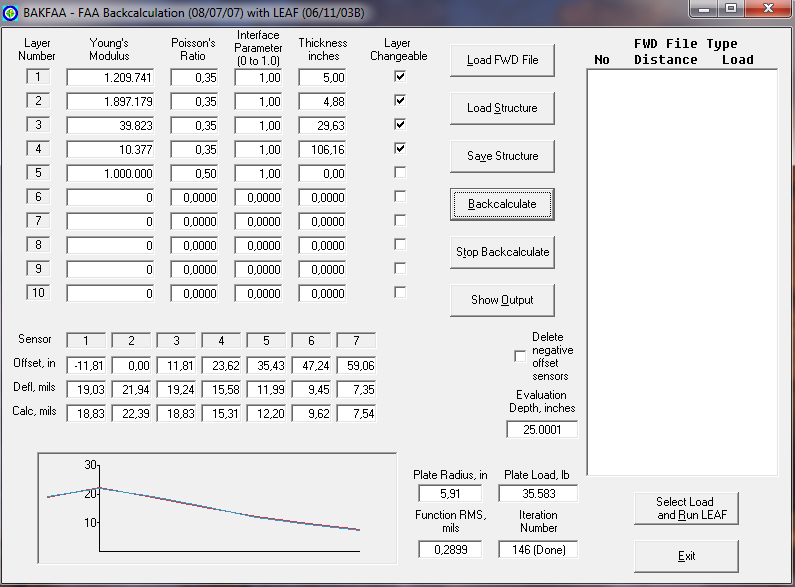Close the BAKFAA window

pyautogui.click(x=768, y=9)
